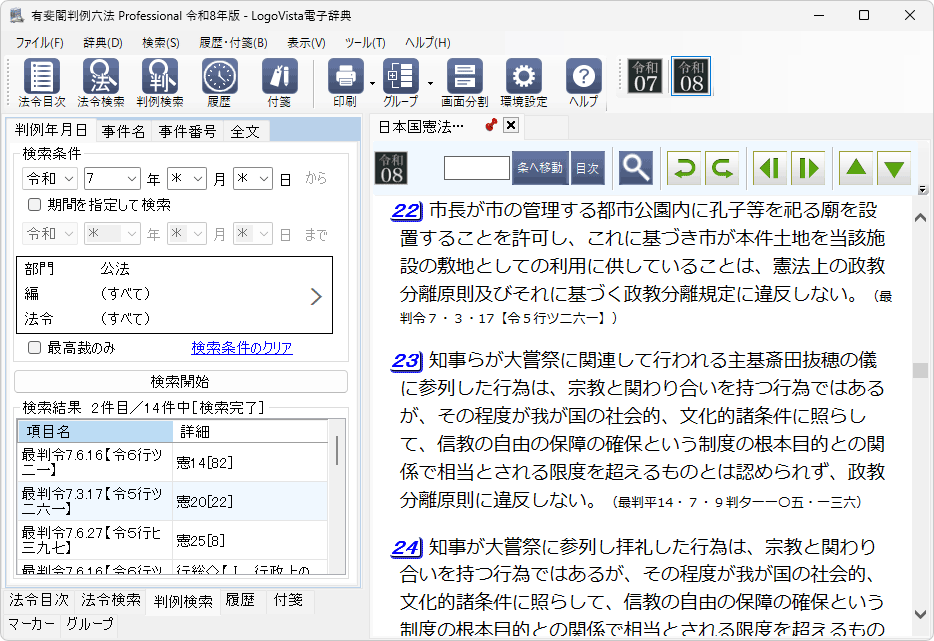Expand the year dropdown showing 7
This screenshot has height=641, width=934.
pos(112,178)
